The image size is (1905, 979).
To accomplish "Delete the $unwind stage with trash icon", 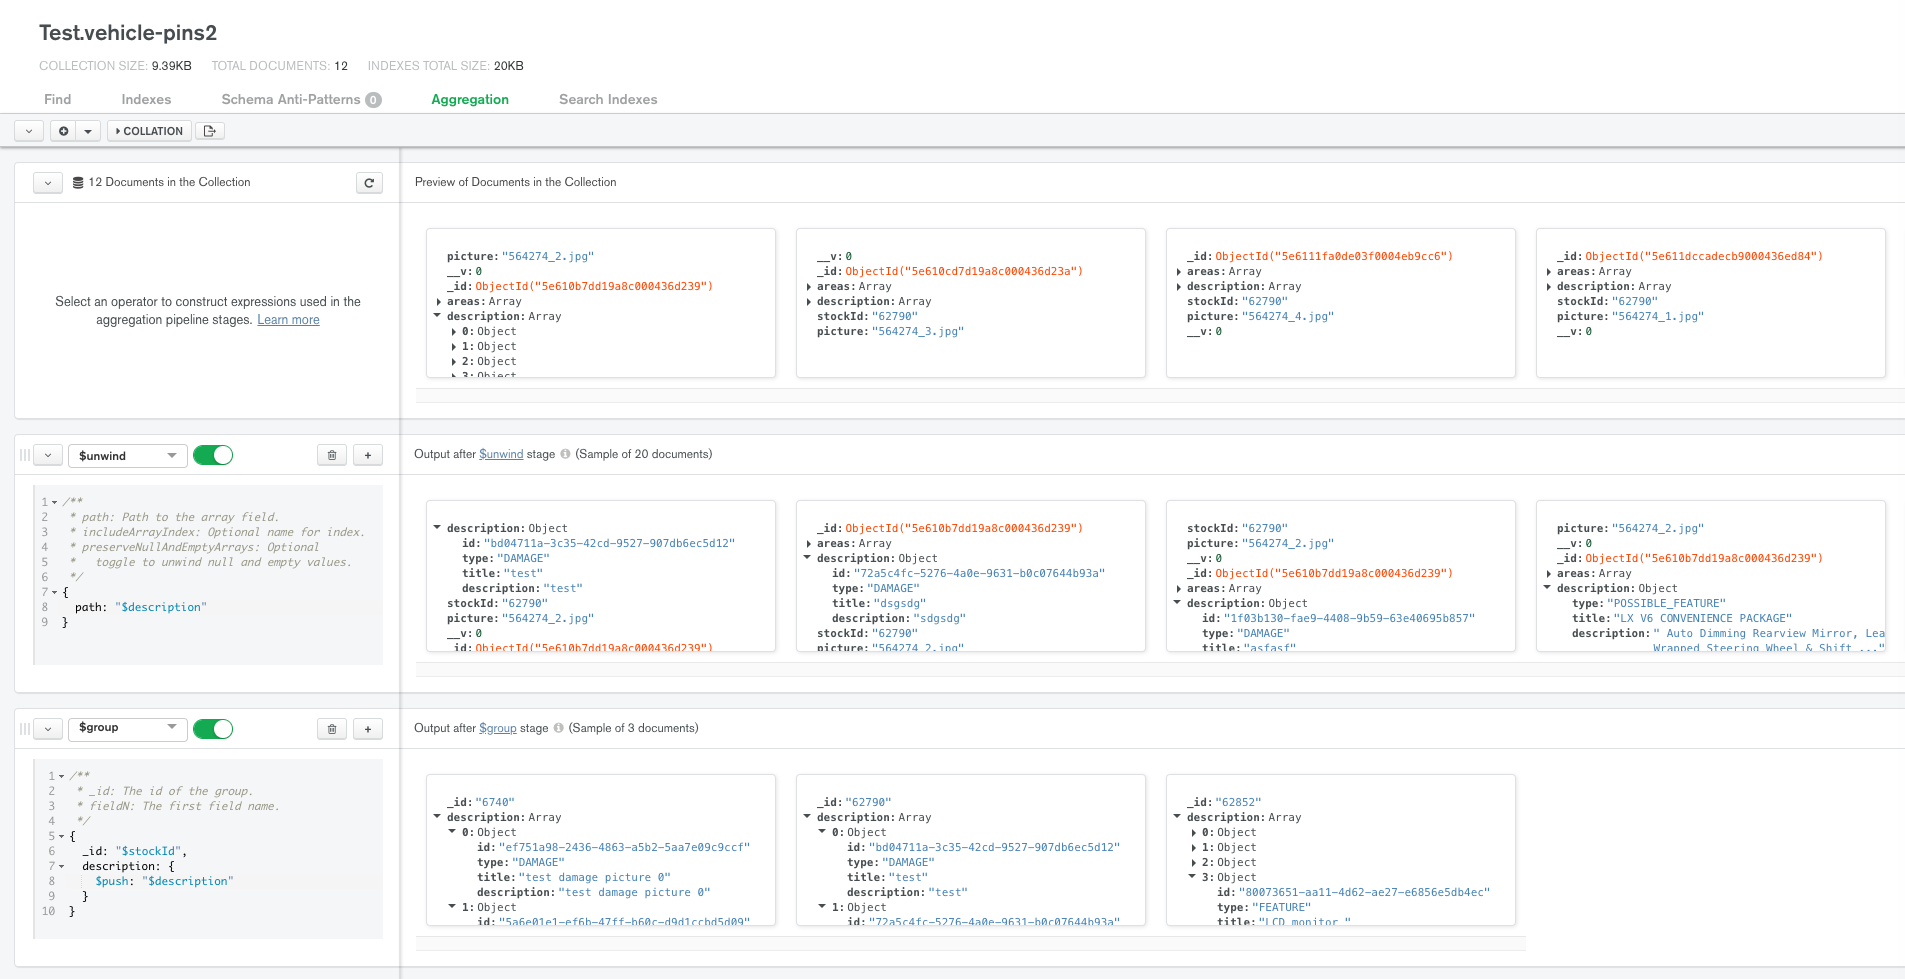I will [x=332, y=456].
